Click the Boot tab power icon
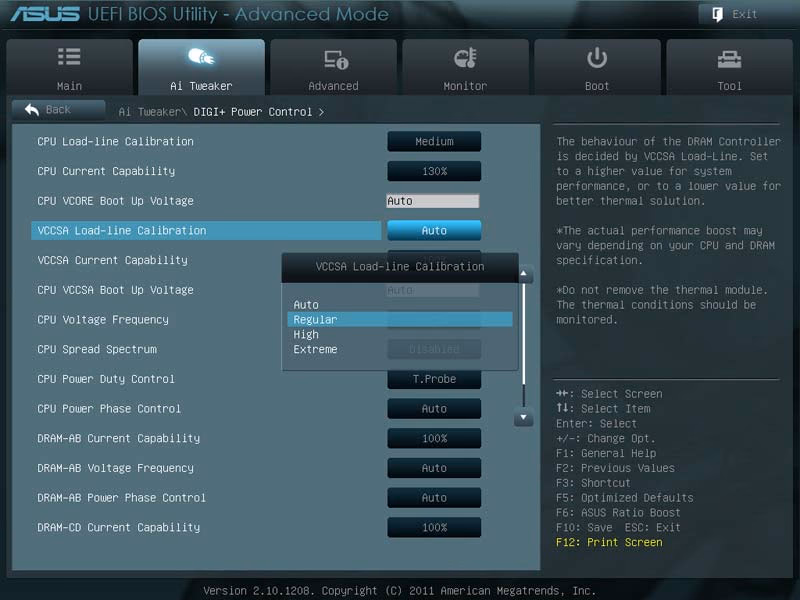The width and height of the screenshot is (800, 600). pyautogui.click(x=597, y=58)
